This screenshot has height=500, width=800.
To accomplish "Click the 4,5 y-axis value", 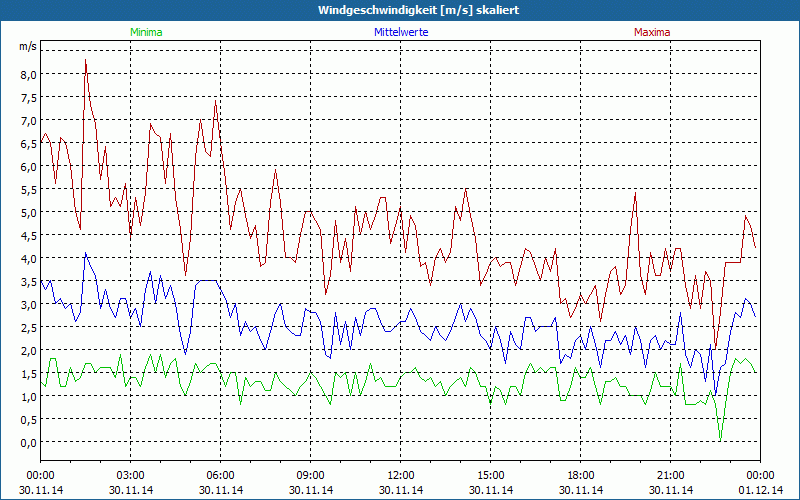I will [28, 235].
